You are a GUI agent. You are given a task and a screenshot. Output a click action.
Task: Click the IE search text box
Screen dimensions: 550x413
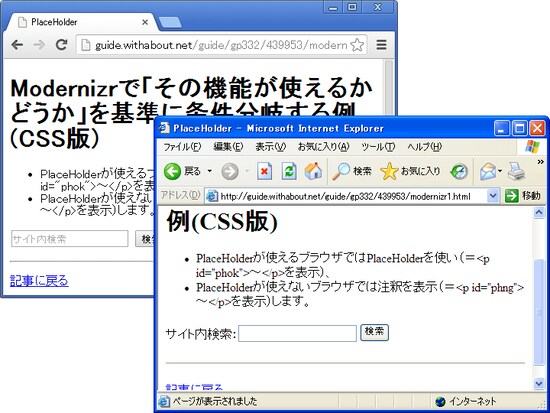coord(297,333)
